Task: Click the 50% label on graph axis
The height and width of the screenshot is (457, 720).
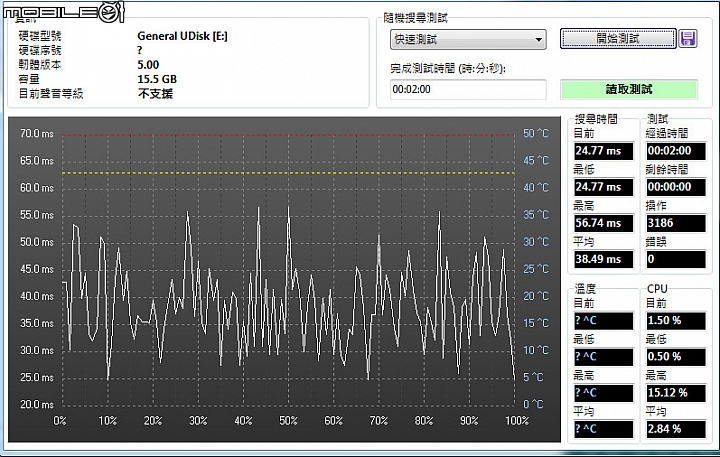Action: click(288, 421)
